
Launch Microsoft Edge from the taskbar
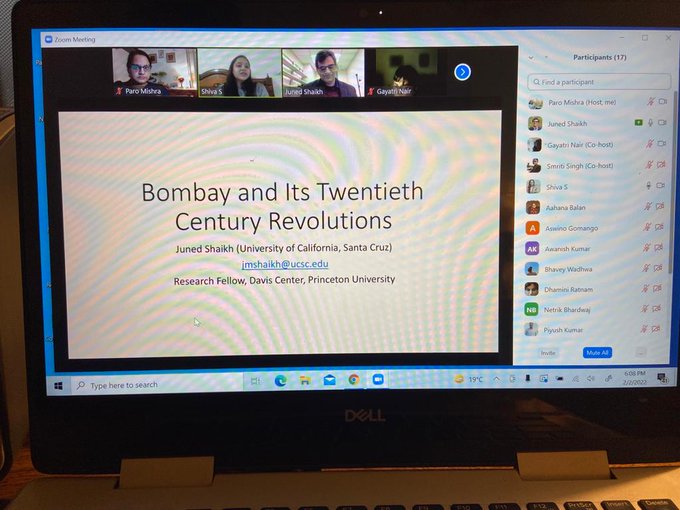pos(281,380)
